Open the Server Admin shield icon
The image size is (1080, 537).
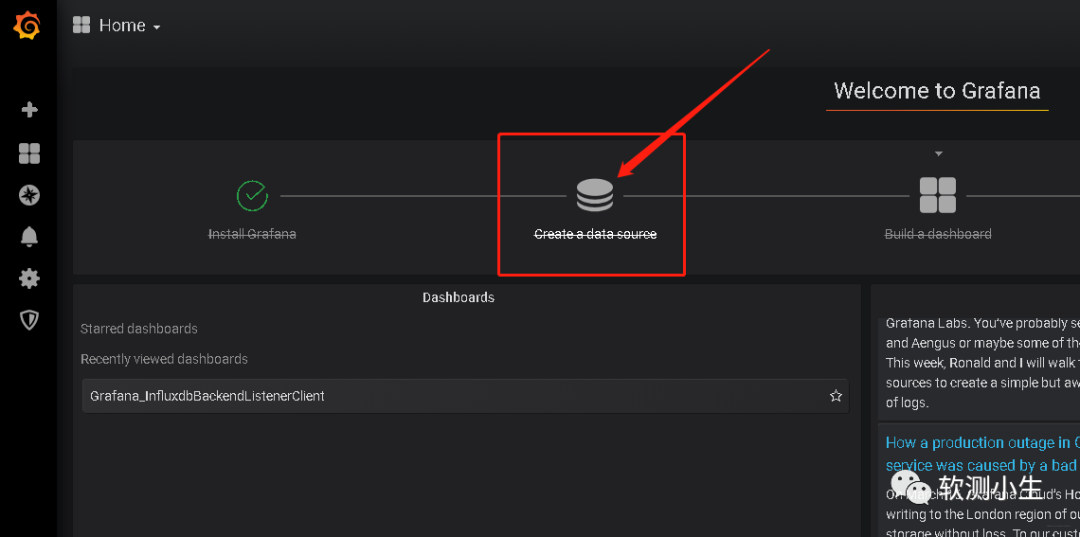pos(29,320)
